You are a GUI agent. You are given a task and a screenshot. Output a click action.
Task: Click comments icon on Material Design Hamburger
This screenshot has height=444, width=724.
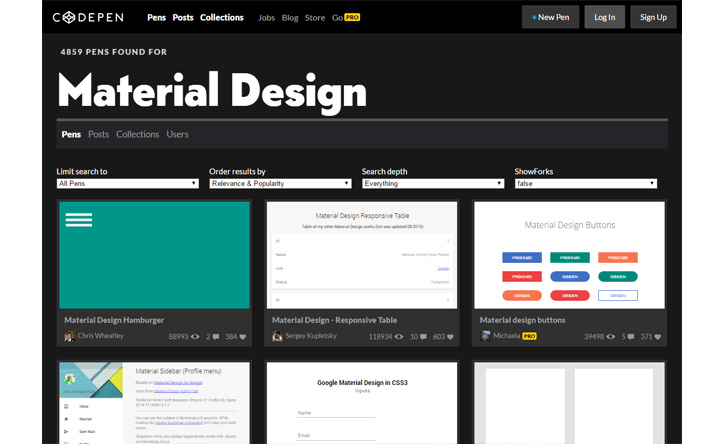tap(216, 337)
